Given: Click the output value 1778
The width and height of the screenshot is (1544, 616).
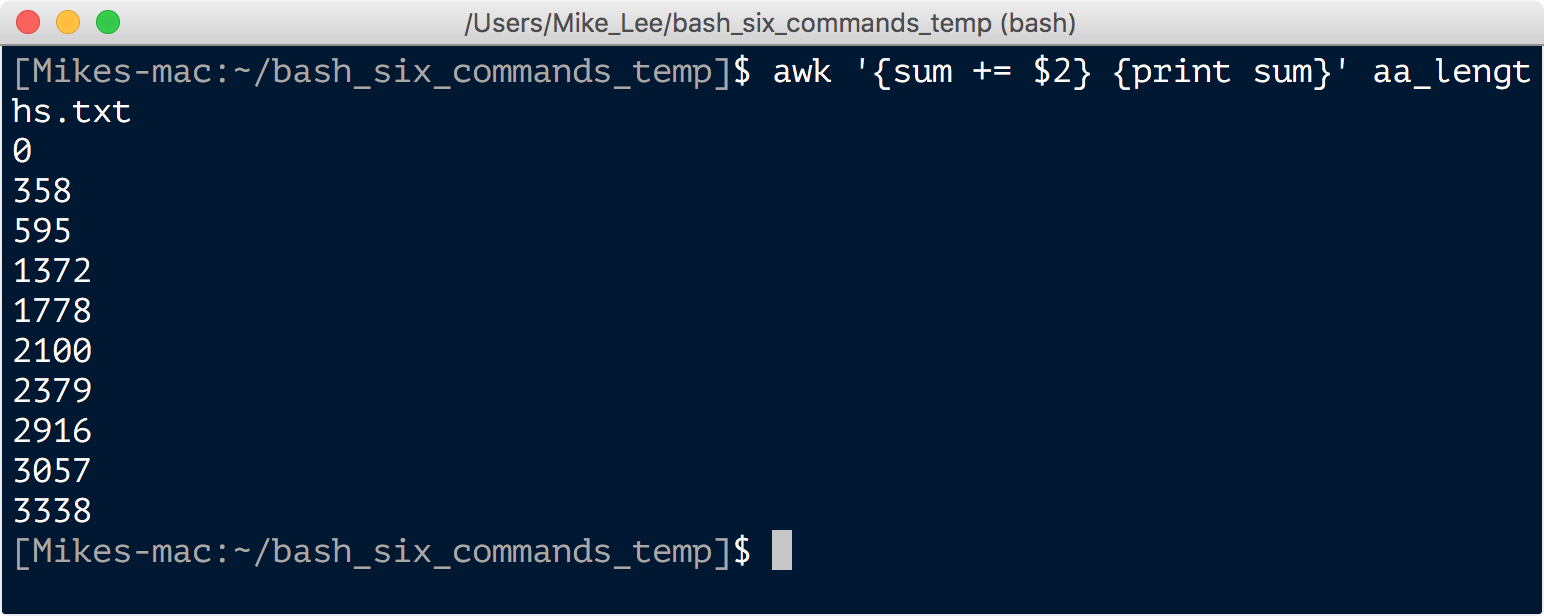Looking at the screenshot, I should tap(52, 311).
